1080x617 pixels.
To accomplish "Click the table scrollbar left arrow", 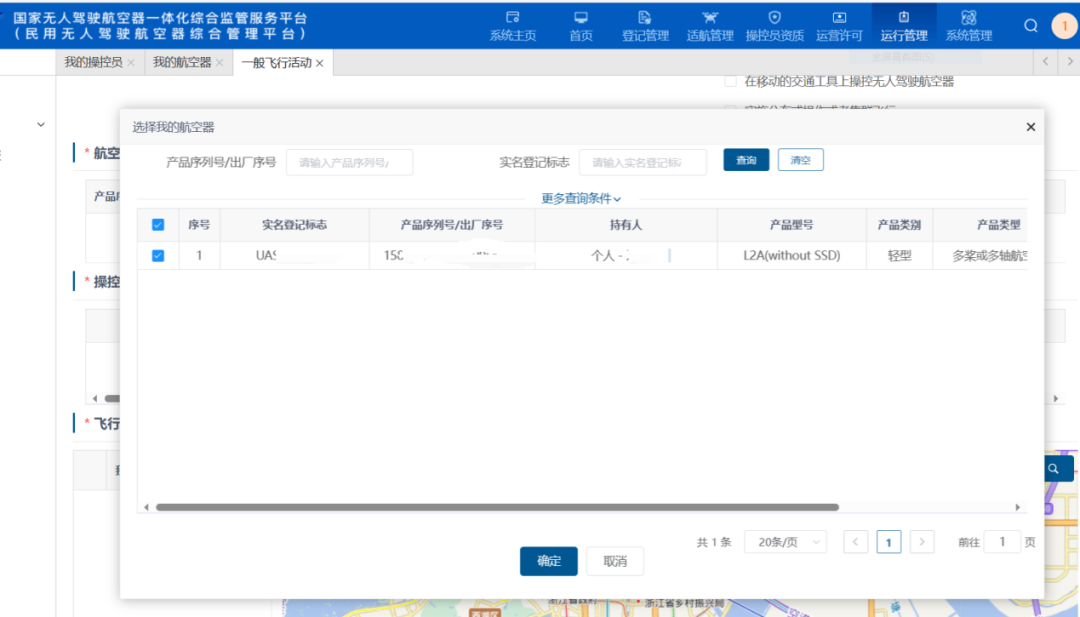I will (x=146, y=507).
